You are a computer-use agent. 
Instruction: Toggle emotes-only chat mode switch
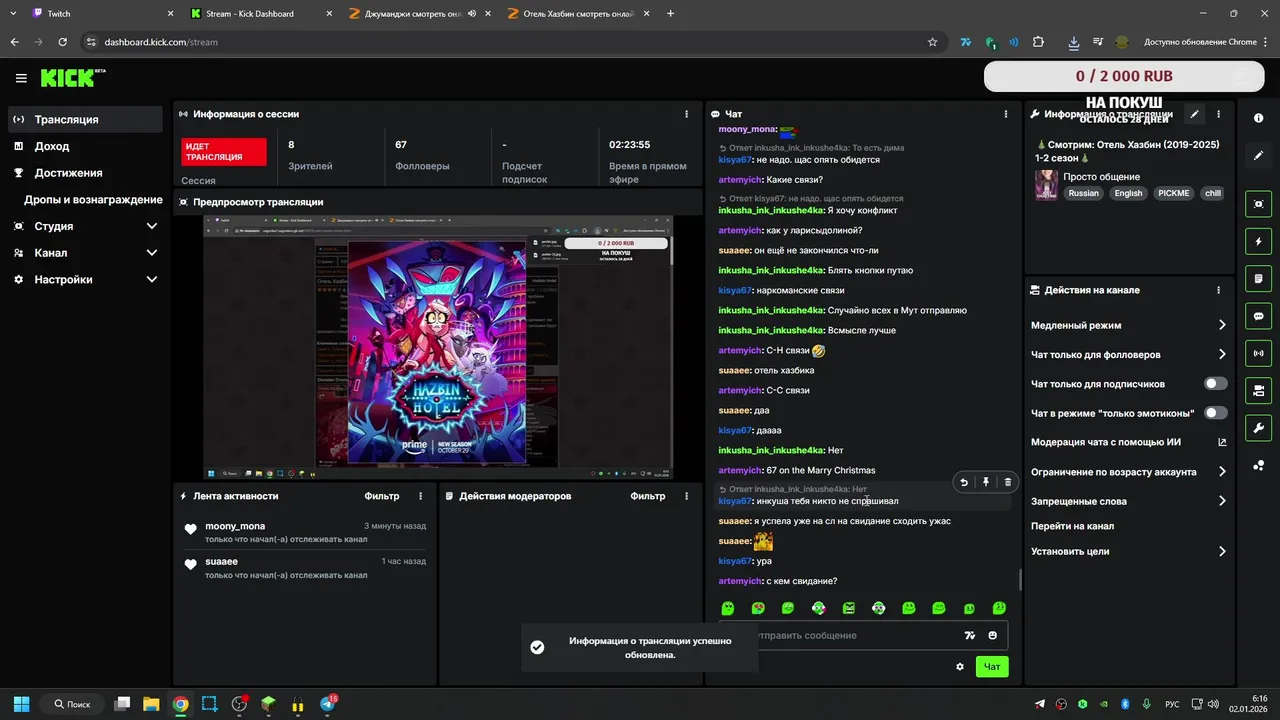click(x=1216, y=413)
